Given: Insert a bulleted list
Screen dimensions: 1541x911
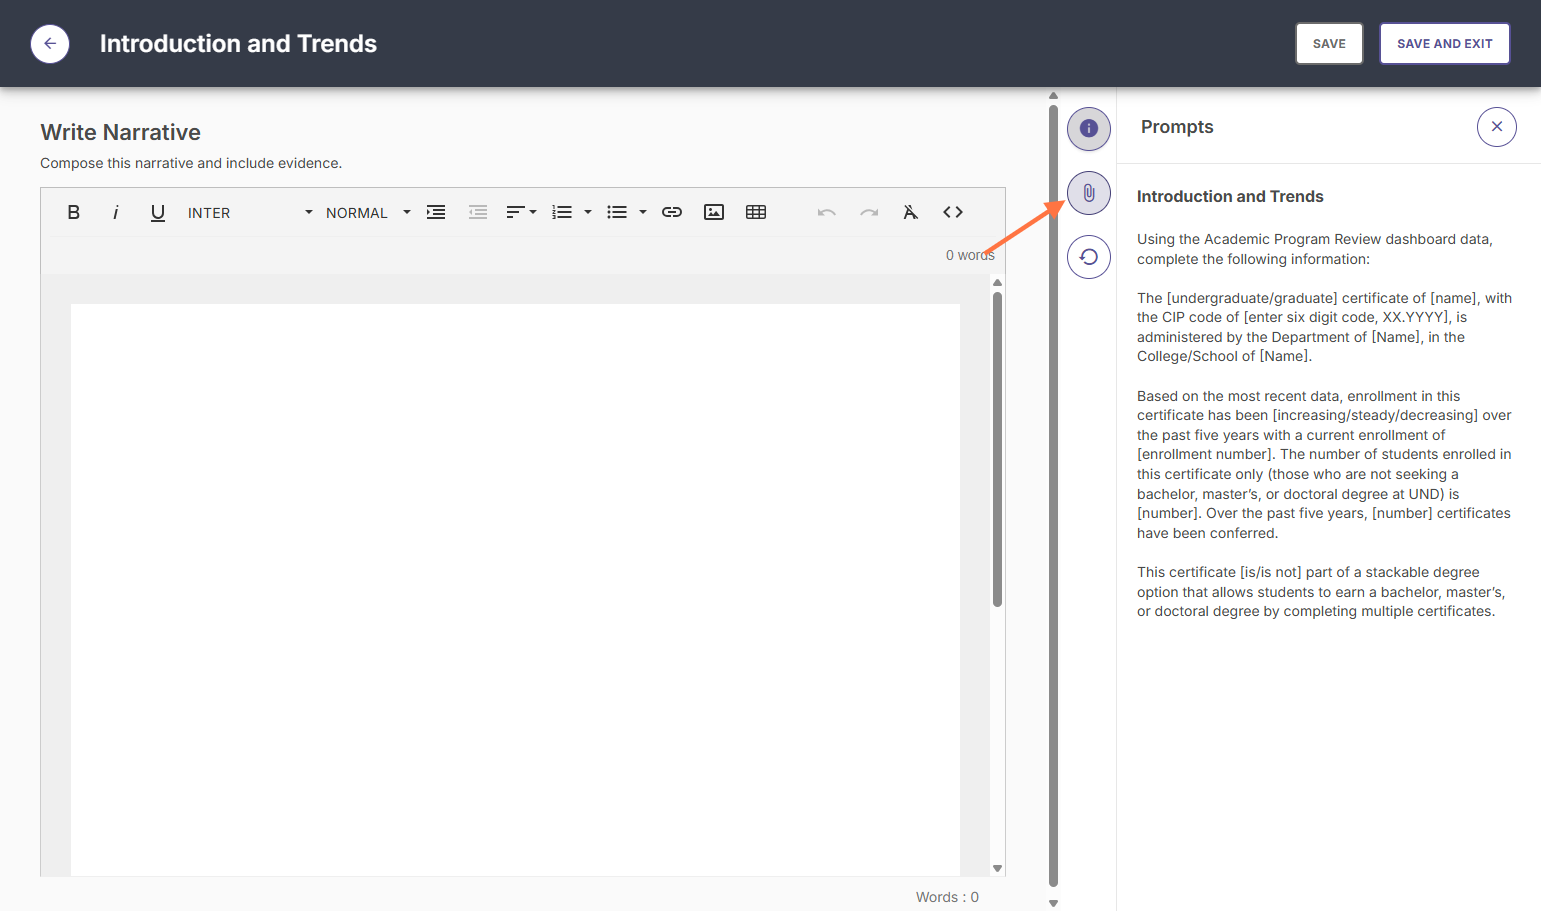Looking at the screenshot, I should pyautogui.click(x=617, y=212).
